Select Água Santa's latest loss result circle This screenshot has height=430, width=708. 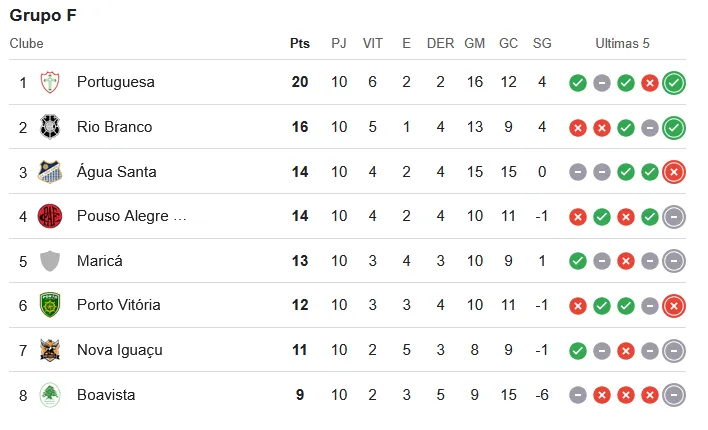pos(674,172)
